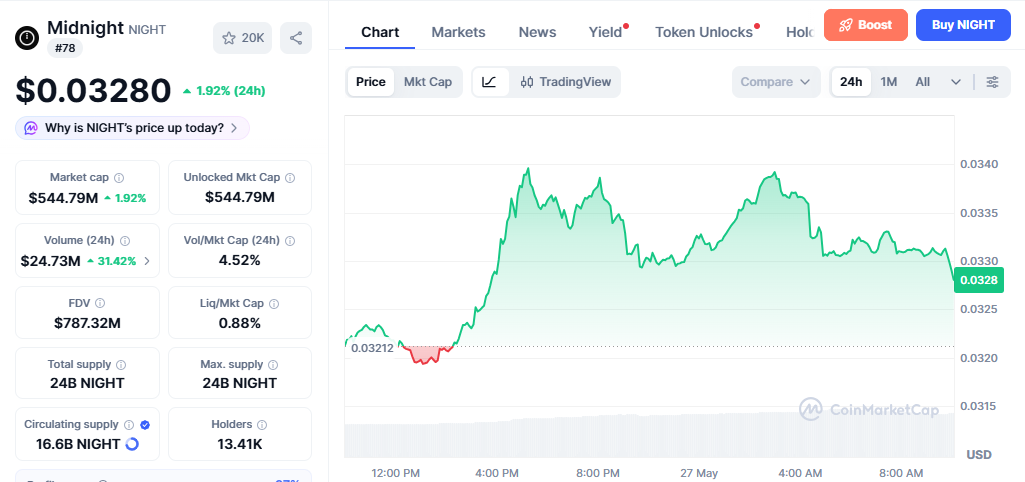Open the Chart tab
1025x482 pixels.
[380, 32]
